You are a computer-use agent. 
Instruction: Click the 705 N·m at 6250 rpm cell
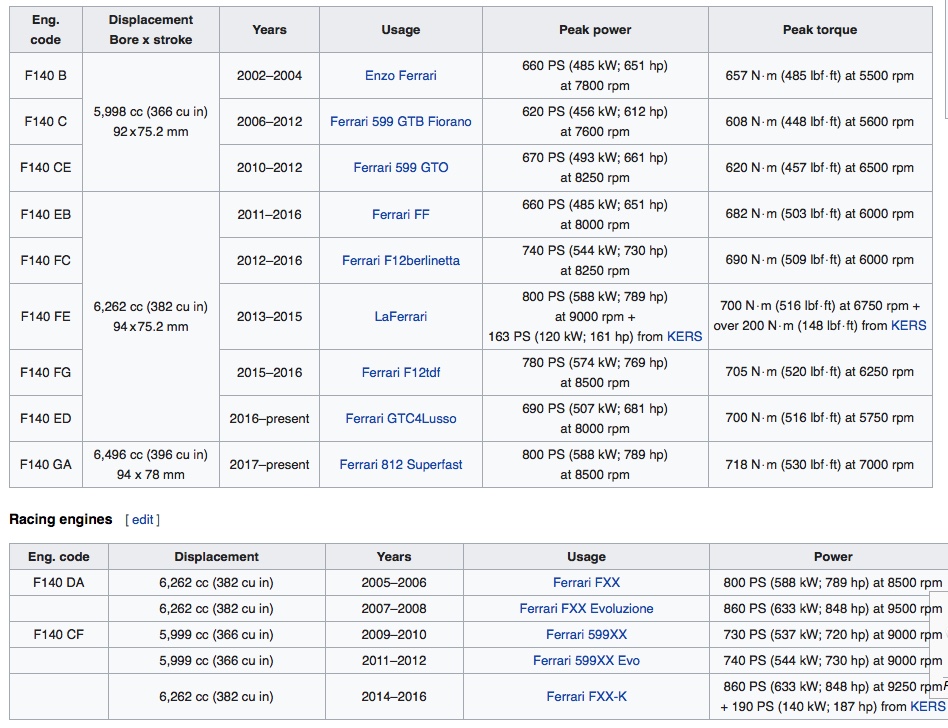pyautogui.click(x=820, y=372)
